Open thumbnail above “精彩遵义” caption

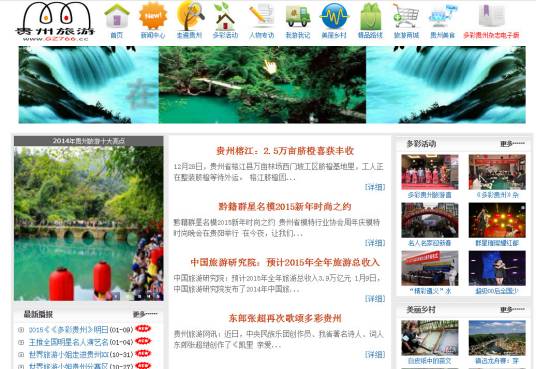coord(430,268)
